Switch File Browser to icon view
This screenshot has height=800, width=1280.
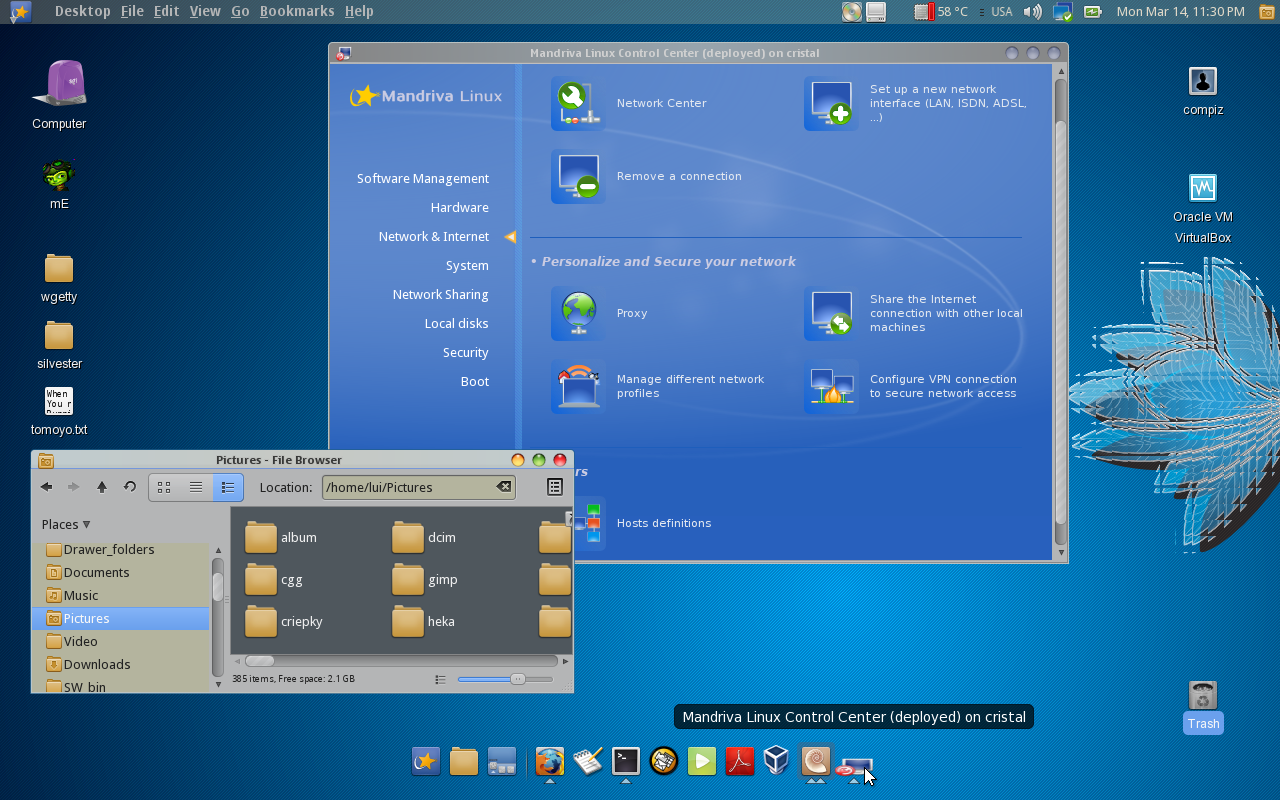click(165, 487)
